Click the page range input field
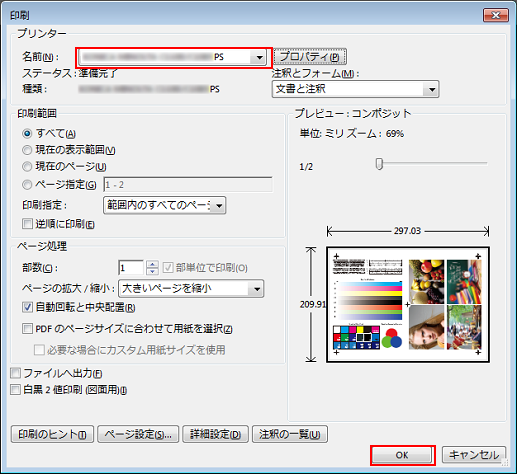This screenshot has width=517, height=474. [188, 185]
